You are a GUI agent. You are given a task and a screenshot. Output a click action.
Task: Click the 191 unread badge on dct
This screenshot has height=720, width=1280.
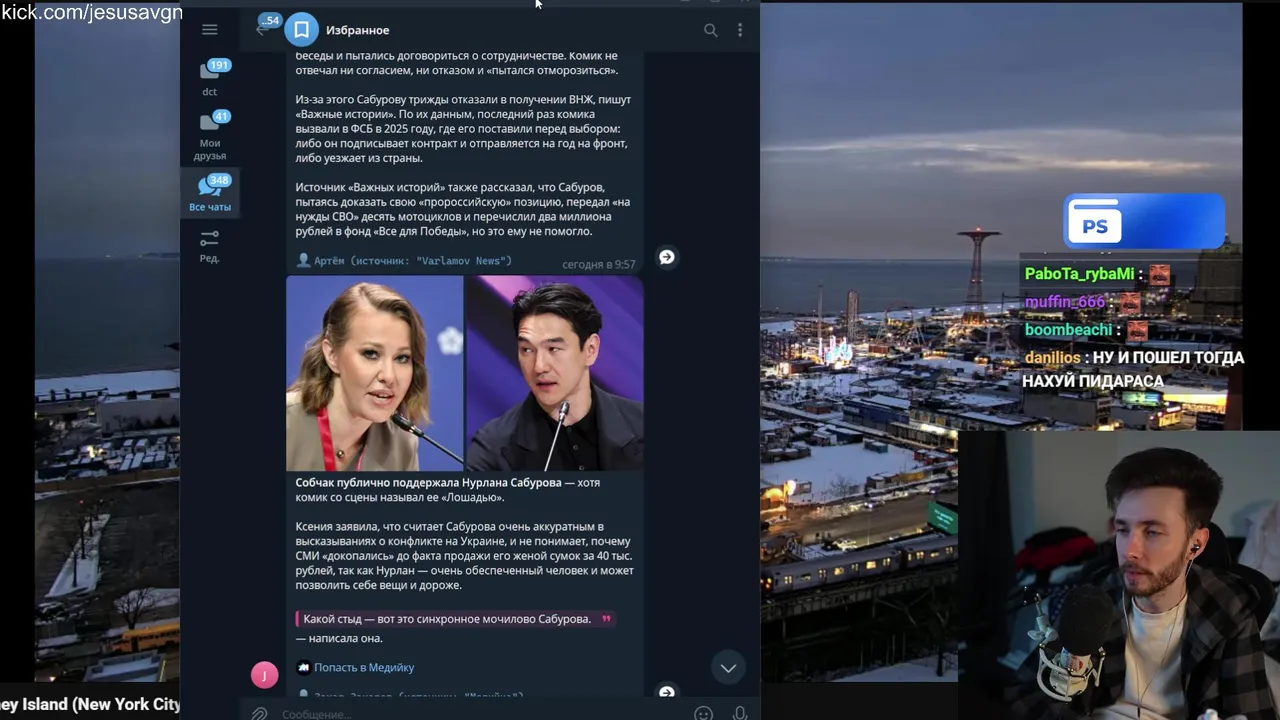tap(219, 65)
